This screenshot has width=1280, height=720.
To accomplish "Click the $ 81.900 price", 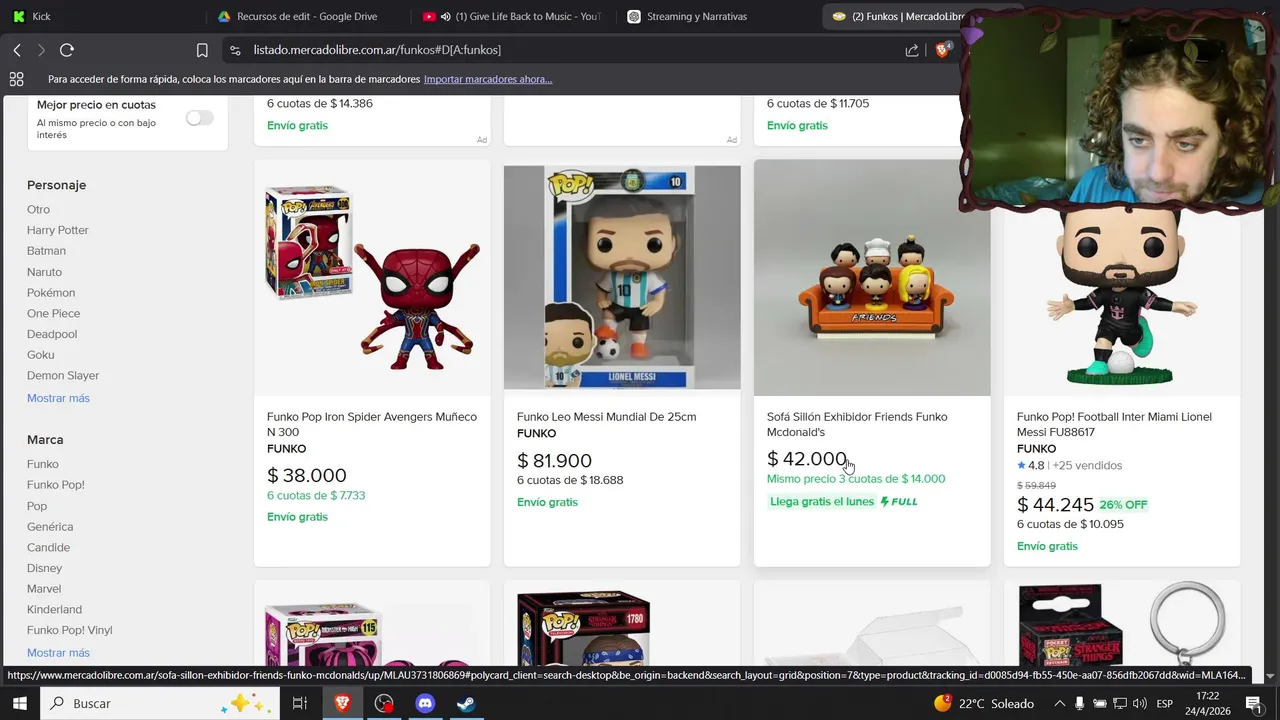I will [554, 461].
